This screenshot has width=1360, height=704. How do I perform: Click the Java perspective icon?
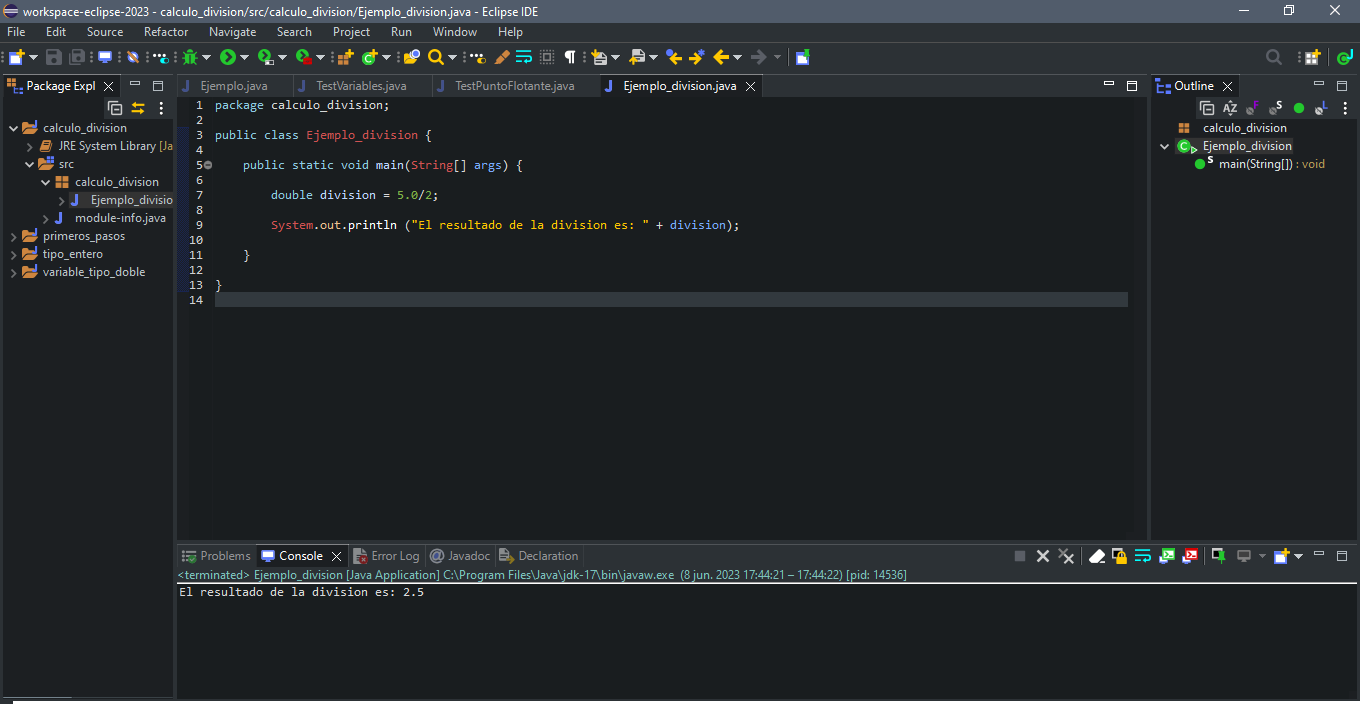[1345, 57]
